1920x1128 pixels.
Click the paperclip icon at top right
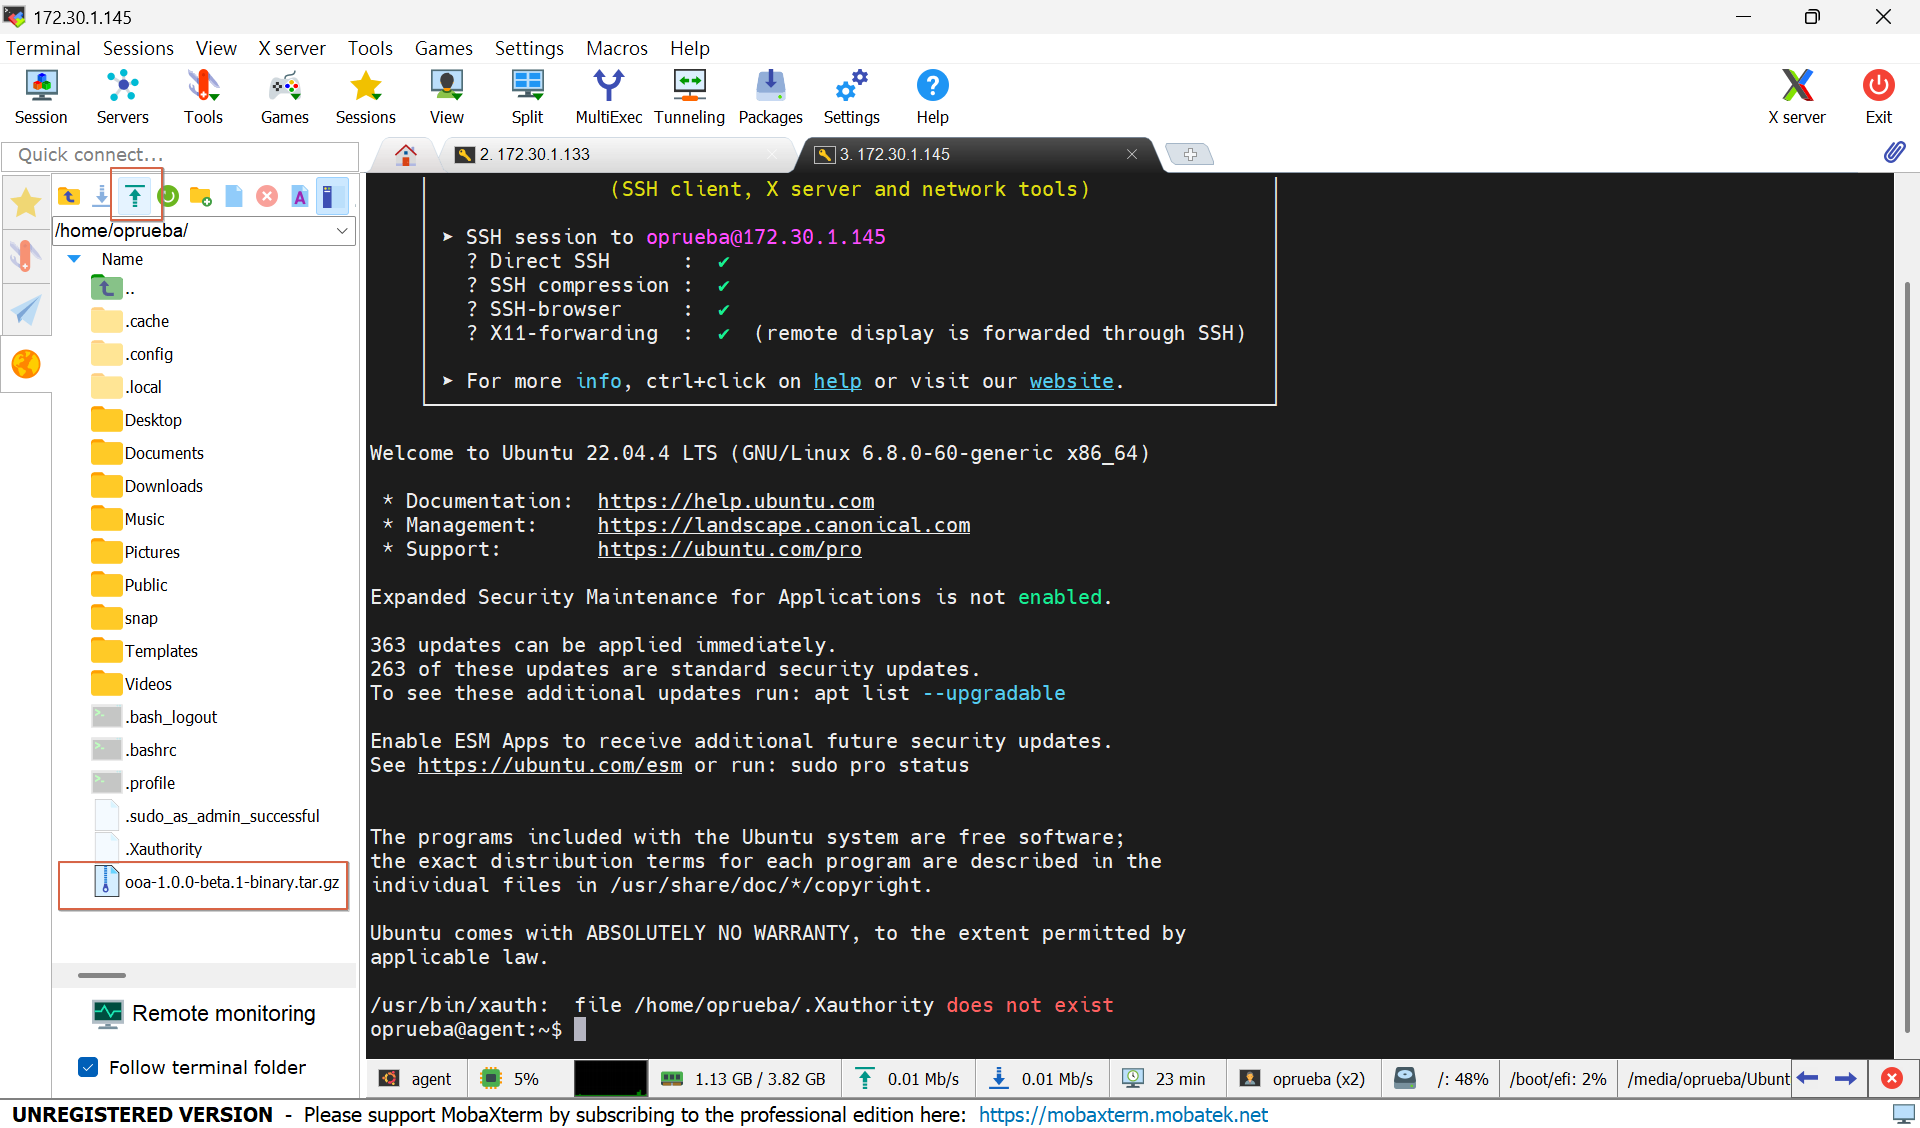(x=1894, y=152)
